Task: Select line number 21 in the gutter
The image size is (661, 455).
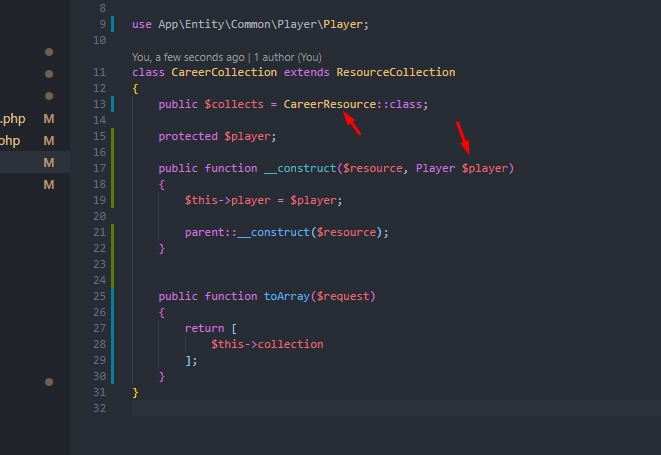Action: point(99,232)
